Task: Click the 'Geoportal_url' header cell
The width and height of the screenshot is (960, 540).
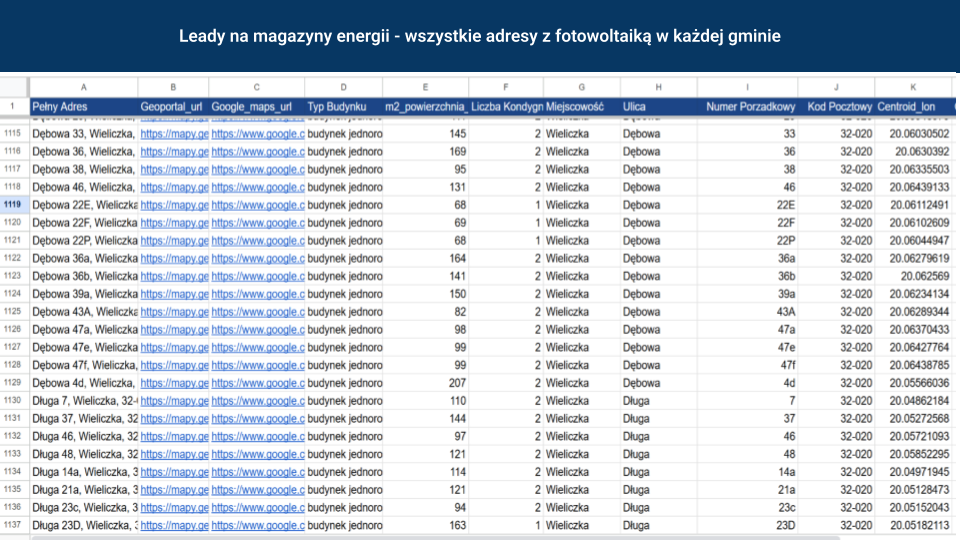Action: (x=171, y=107)
